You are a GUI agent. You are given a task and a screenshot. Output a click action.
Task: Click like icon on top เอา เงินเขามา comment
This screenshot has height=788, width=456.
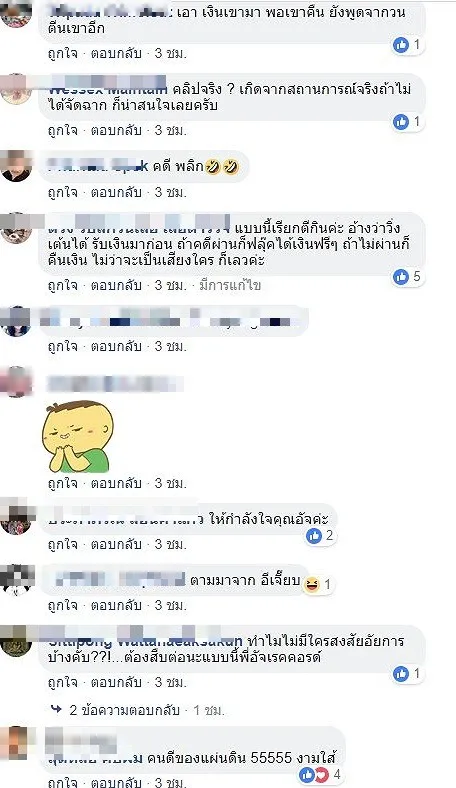[x=401, y=45]
